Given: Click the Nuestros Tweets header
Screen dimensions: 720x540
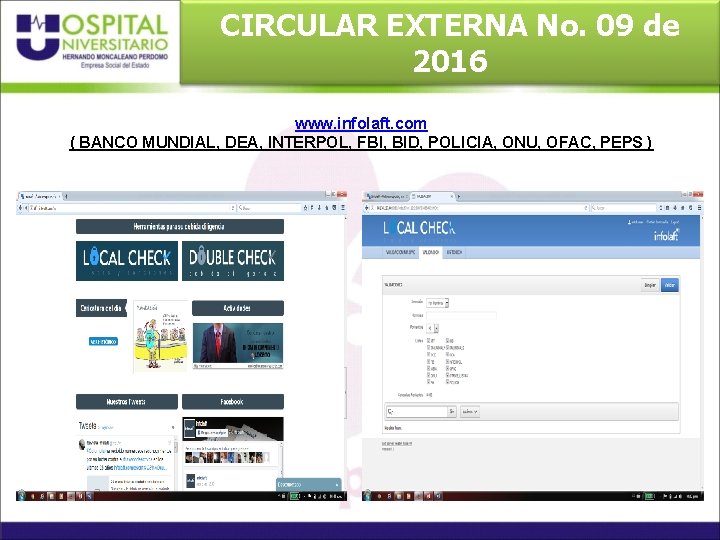Looking at the screenshot, I should click(x=127, y=401).
